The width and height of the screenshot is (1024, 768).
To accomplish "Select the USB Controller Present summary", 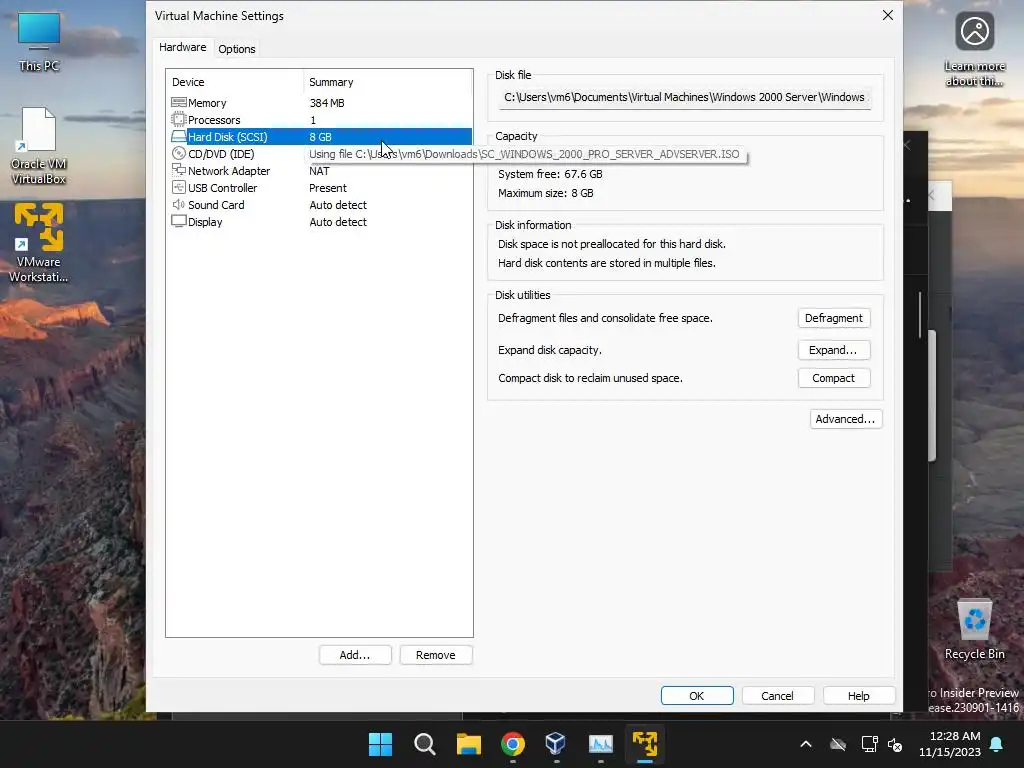I will coord(328,188).
